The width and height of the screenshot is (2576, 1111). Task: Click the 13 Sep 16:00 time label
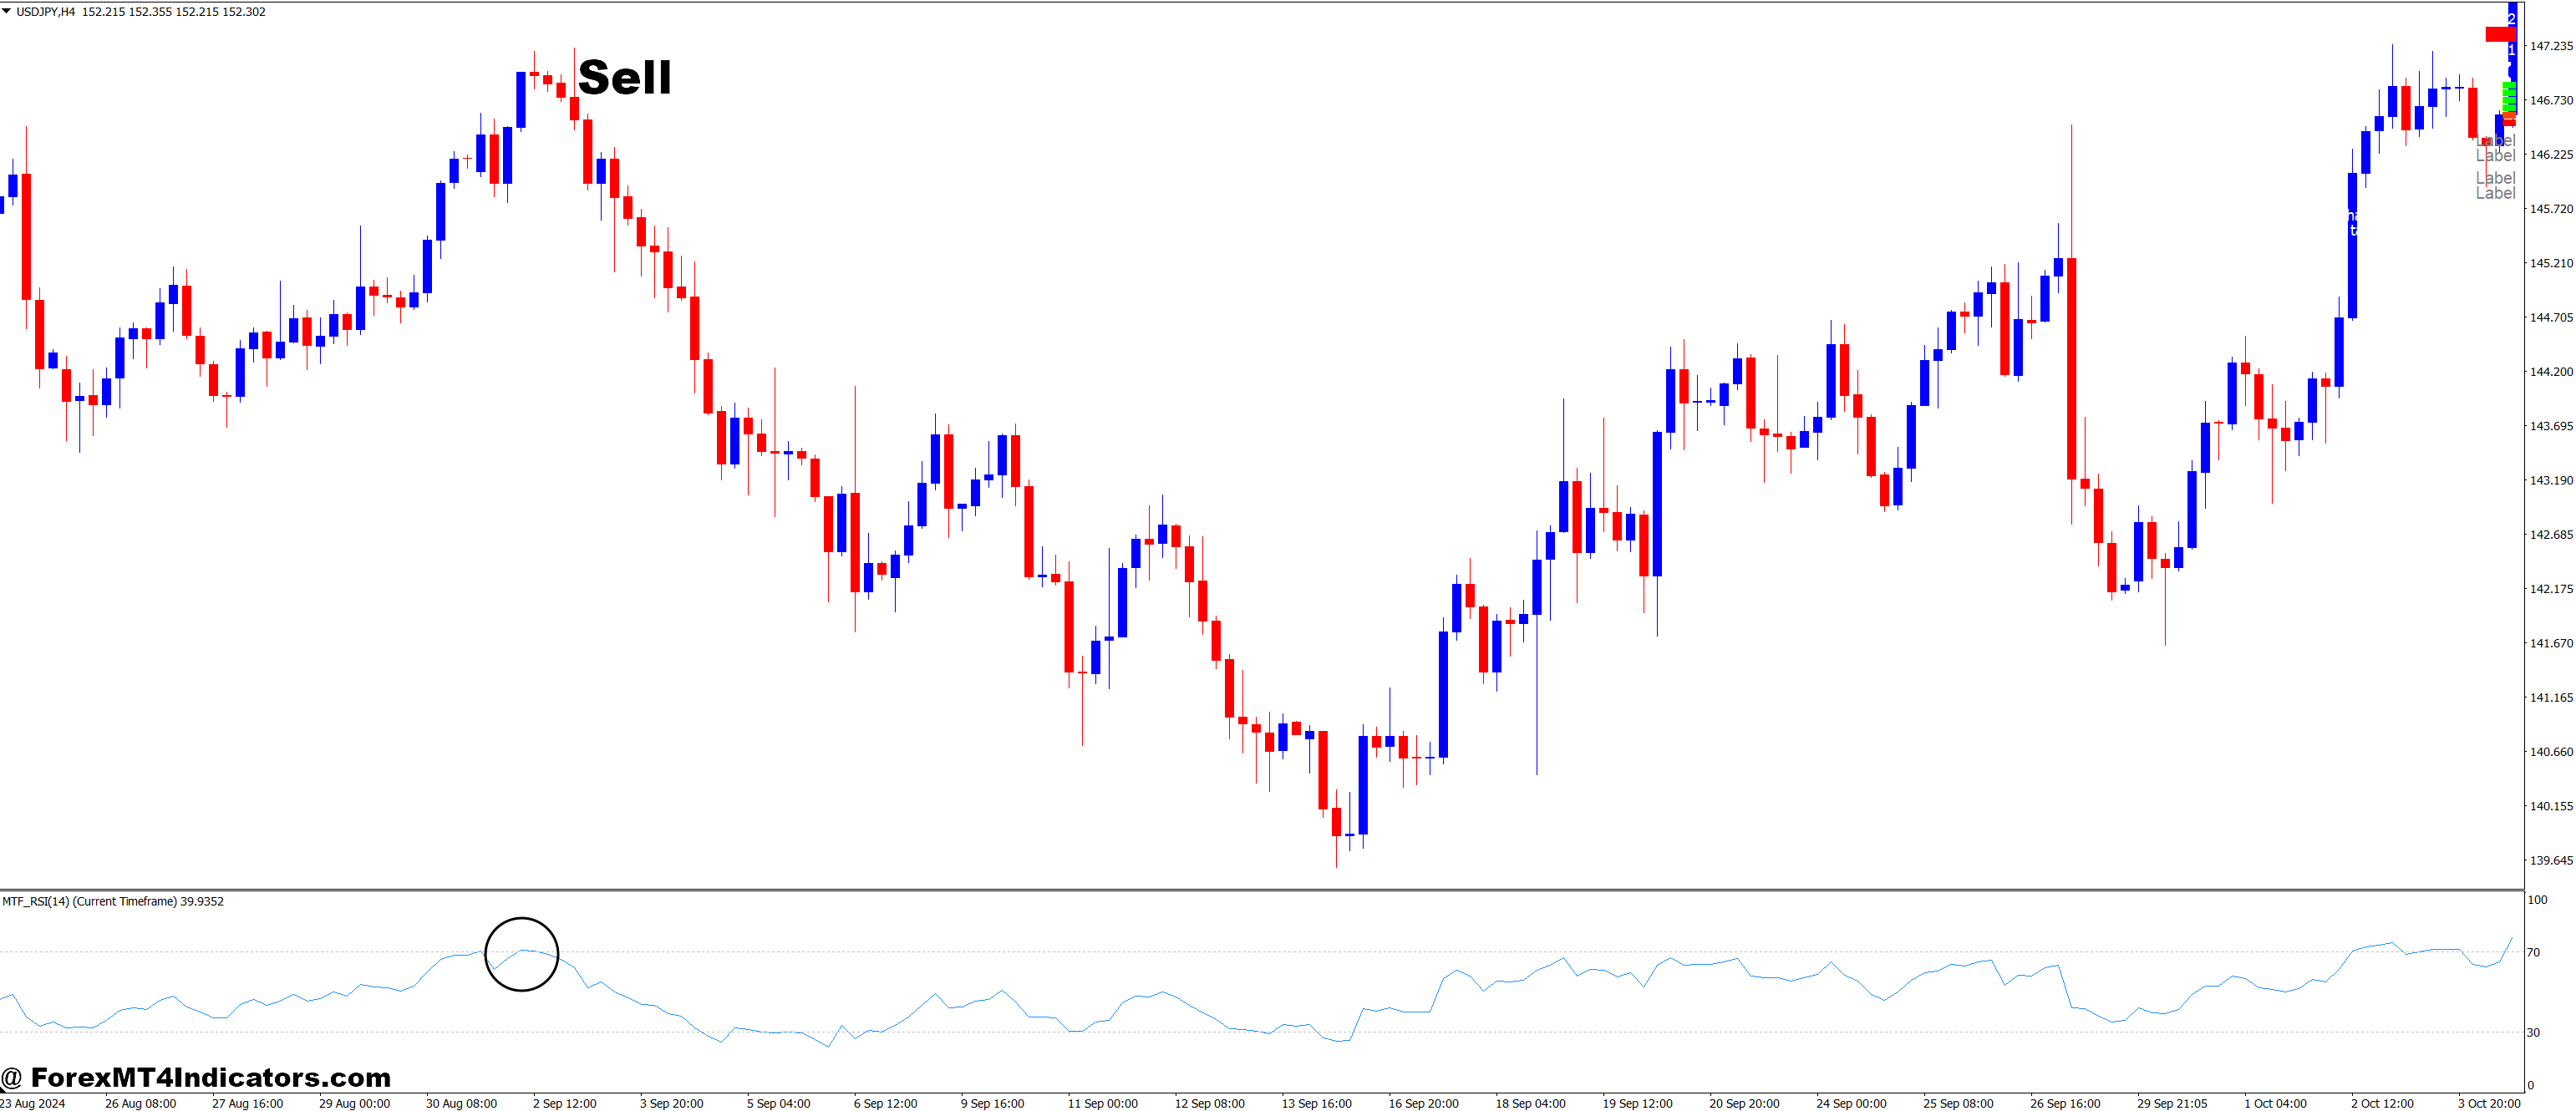pos(1316,1104)
